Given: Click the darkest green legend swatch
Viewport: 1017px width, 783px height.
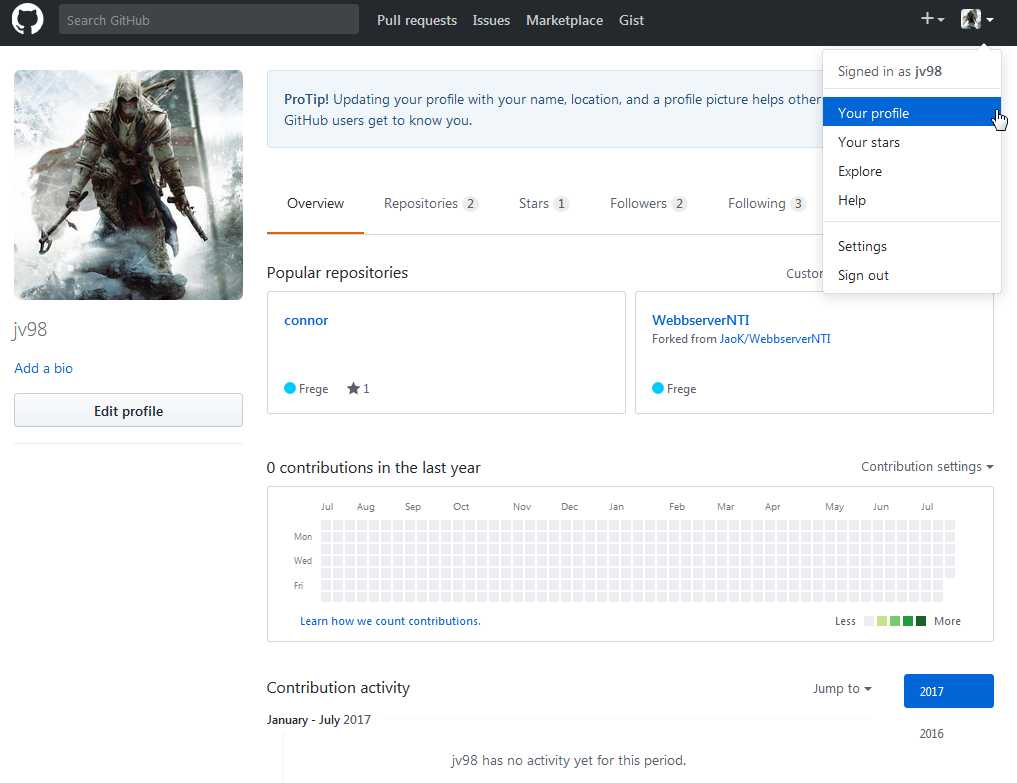Looking at the screenshot, I should (x=921, y=621).
